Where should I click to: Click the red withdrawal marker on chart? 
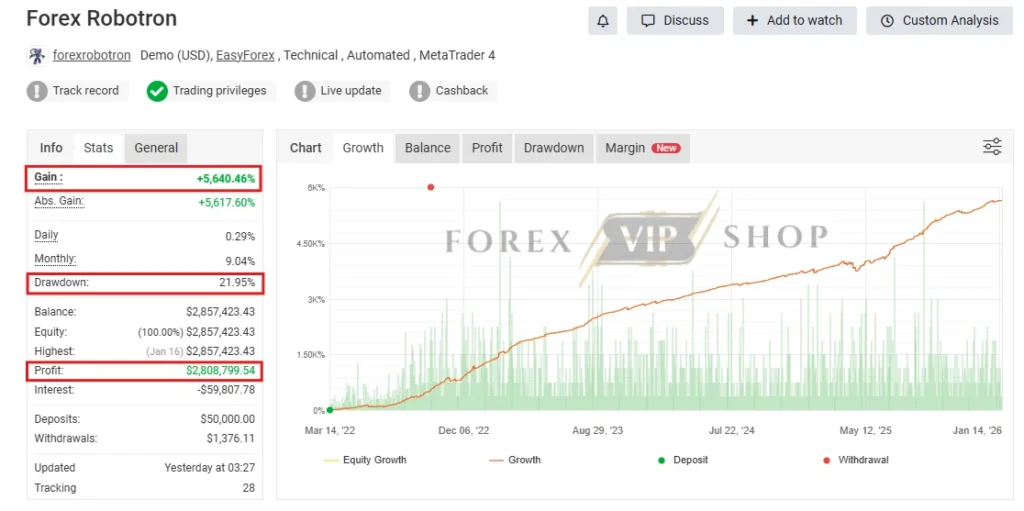430,188
